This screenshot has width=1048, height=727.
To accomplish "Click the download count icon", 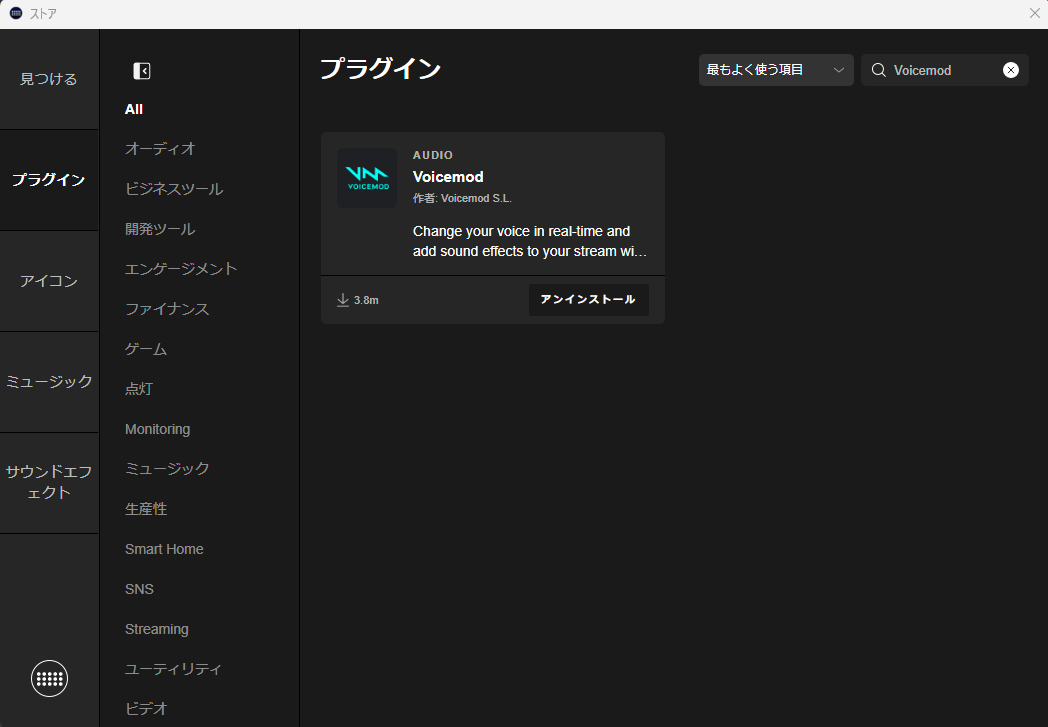I will tap(343, 300).
